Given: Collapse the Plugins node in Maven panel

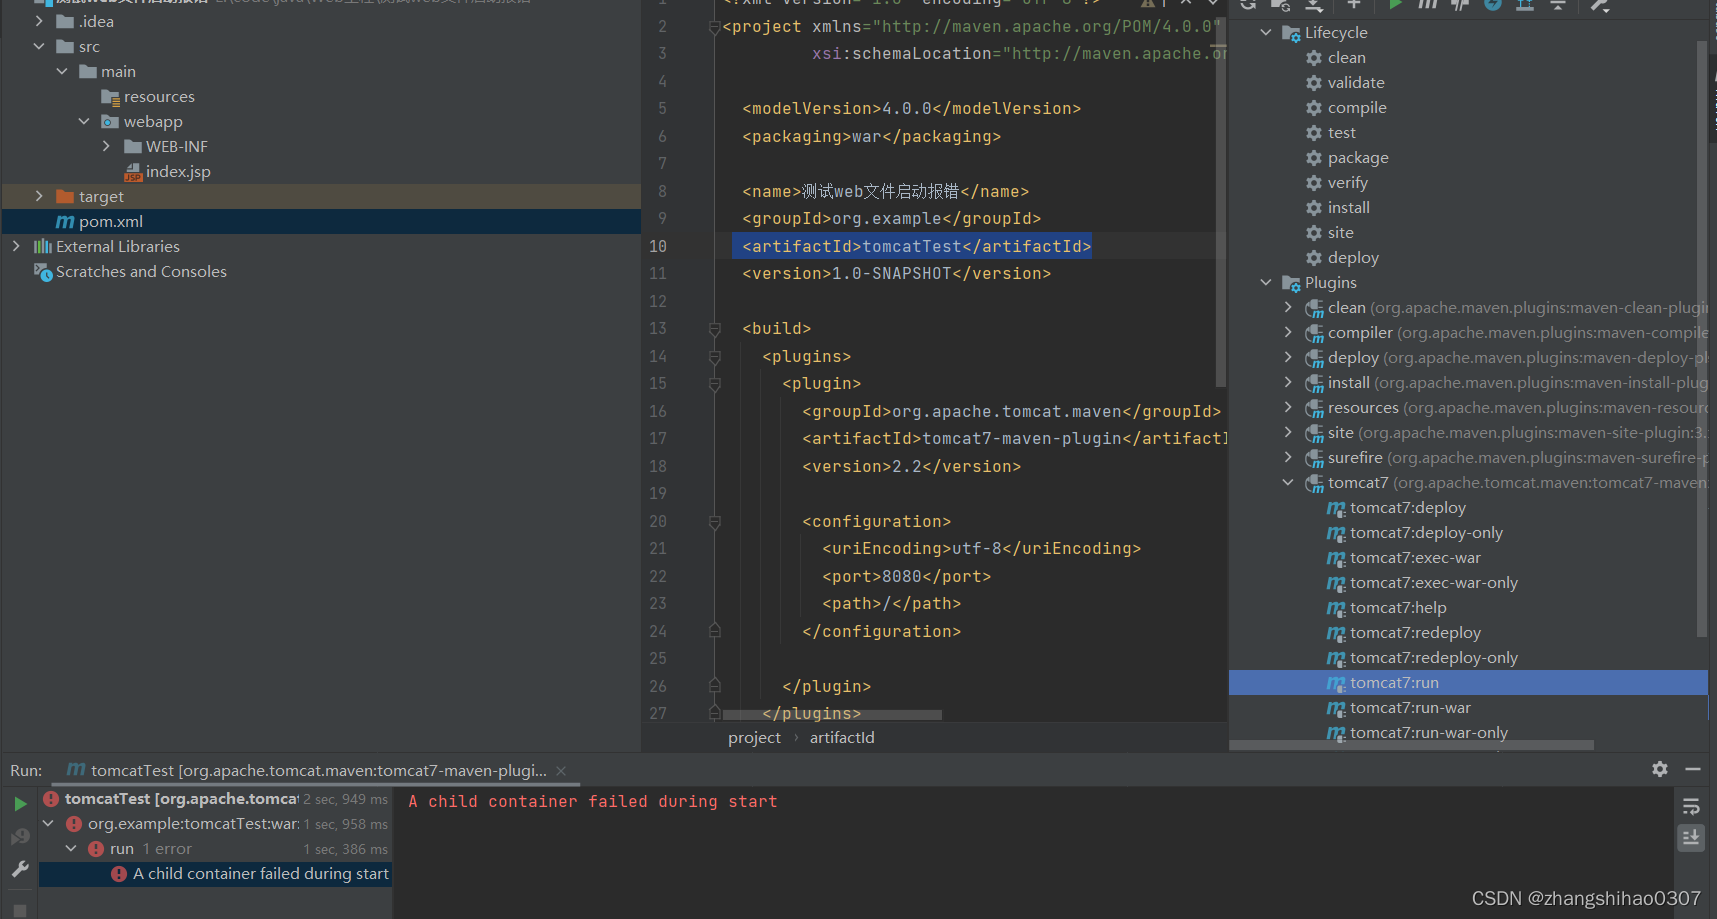Looking at the screenshot, I should 1266,283.
